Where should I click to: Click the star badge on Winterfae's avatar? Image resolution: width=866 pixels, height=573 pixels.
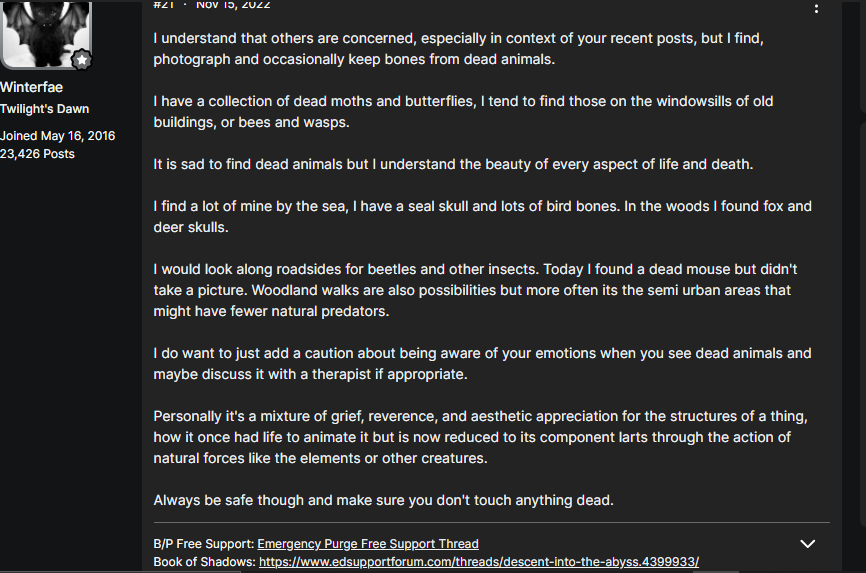point(82,59)
